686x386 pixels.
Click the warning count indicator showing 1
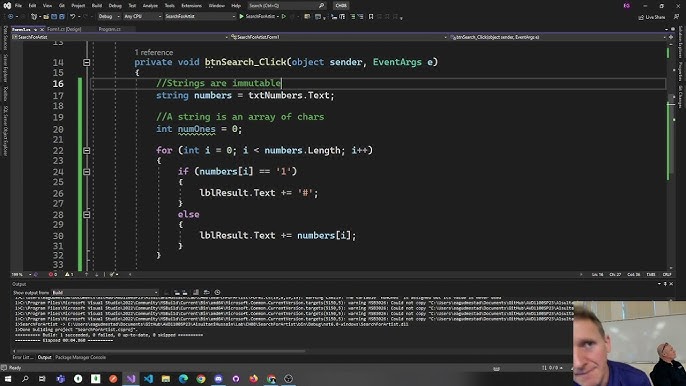[69, 274]
